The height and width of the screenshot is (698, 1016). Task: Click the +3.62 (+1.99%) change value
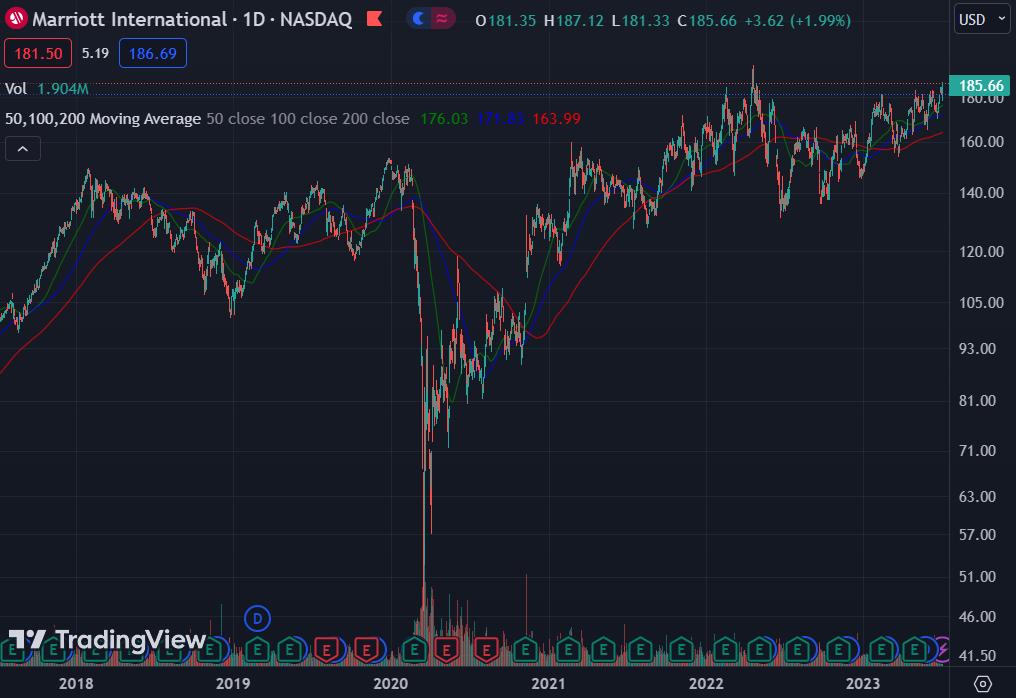[x=797, y=20]
